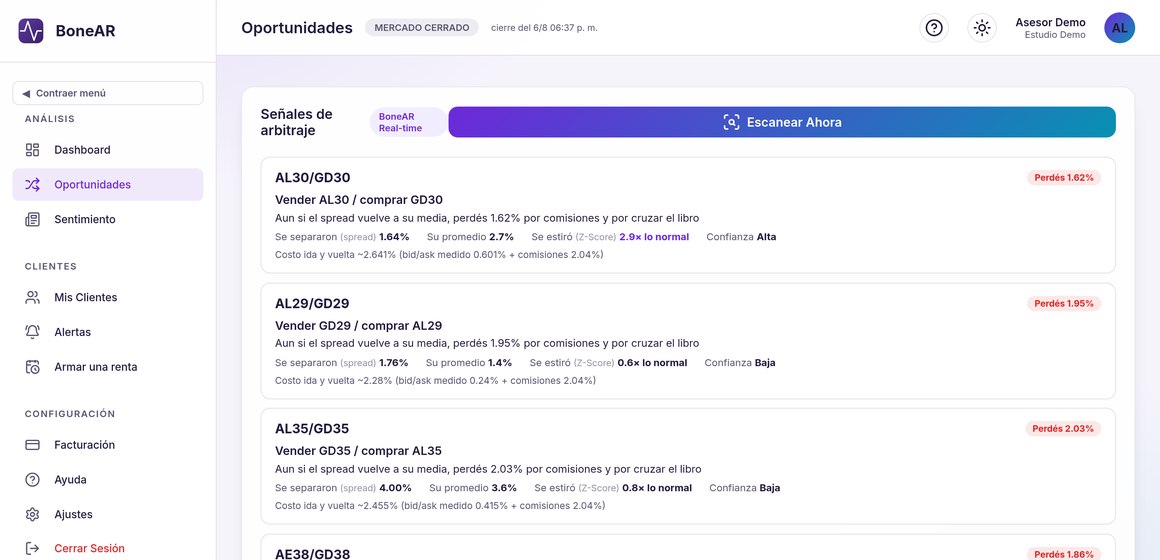Open Facturación settings

108,445
